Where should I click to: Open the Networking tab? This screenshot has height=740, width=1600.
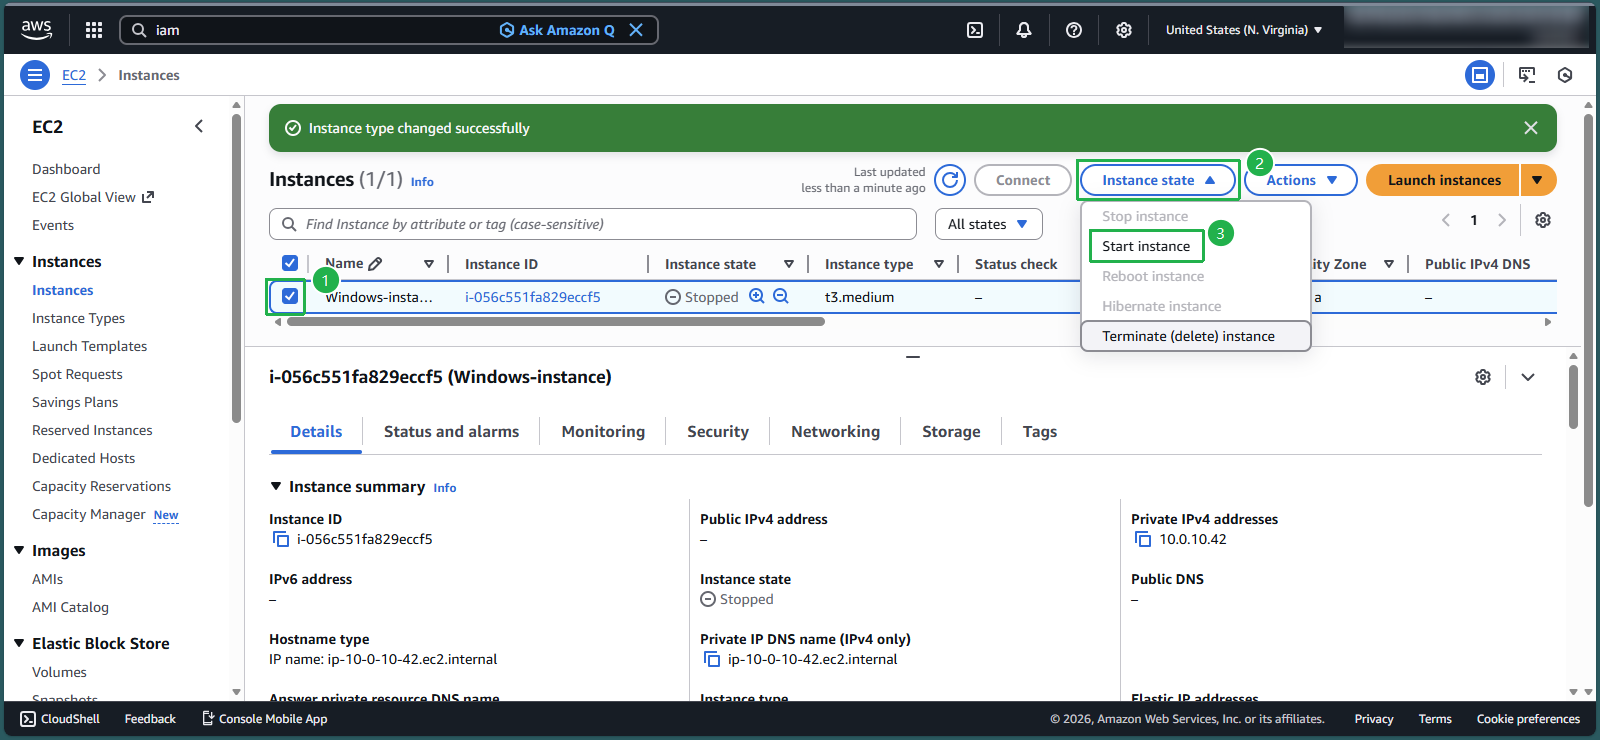click(x=835, y=432)
